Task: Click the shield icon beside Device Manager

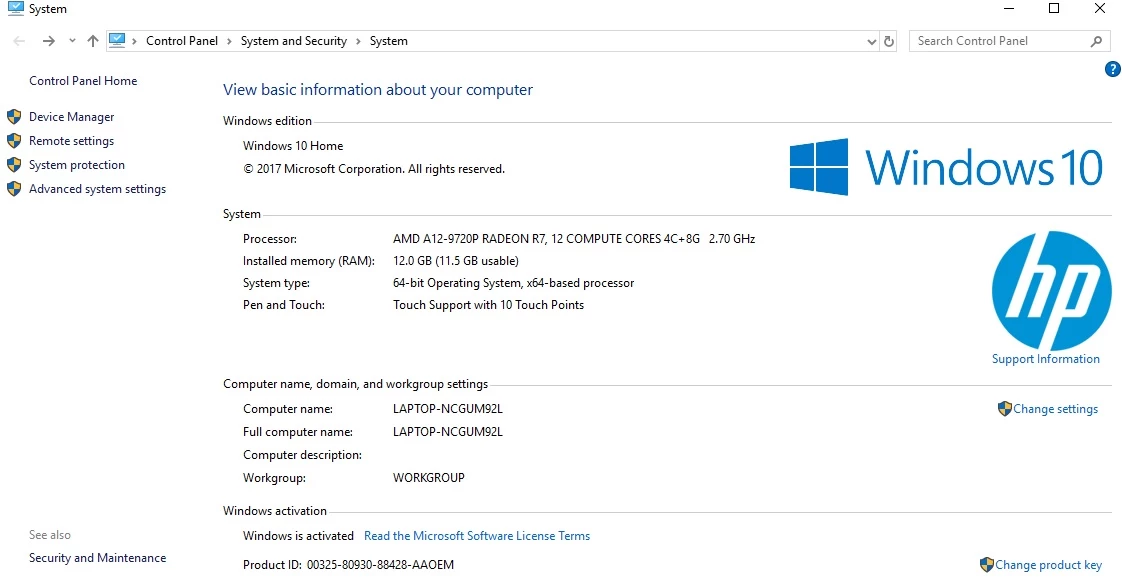Action: [14, 117]
